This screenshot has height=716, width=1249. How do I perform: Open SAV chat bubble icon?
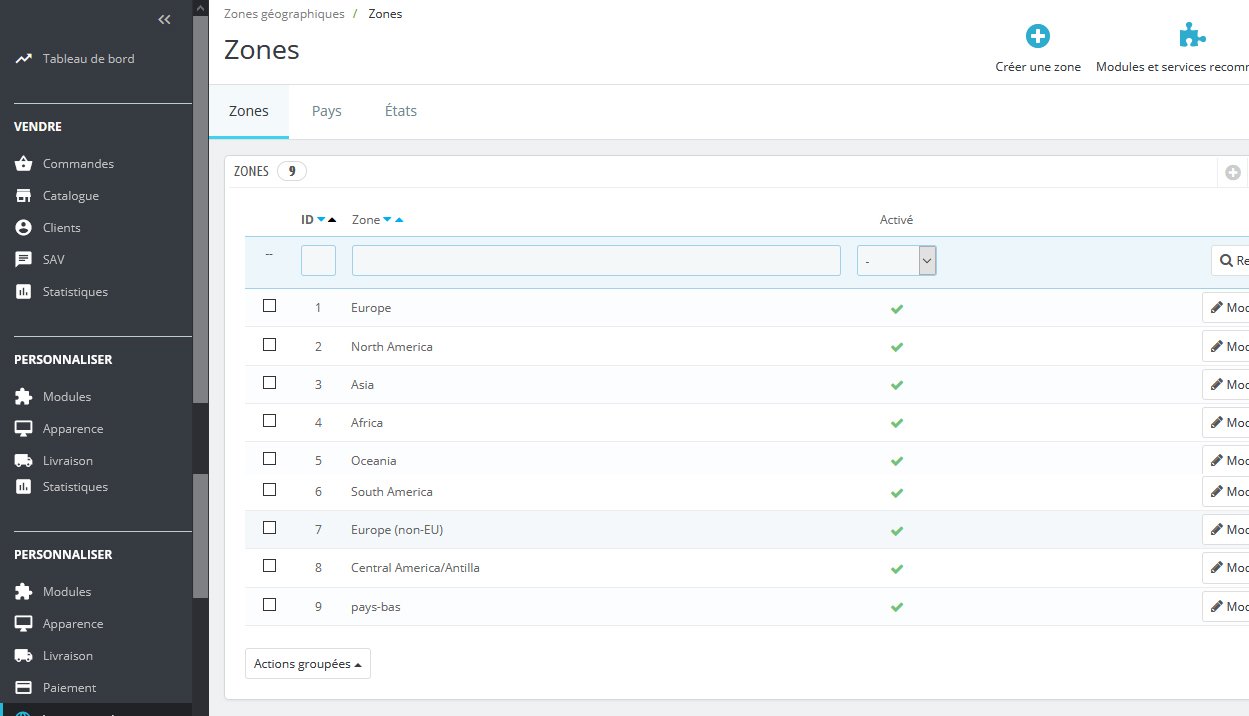click(24, 260)
